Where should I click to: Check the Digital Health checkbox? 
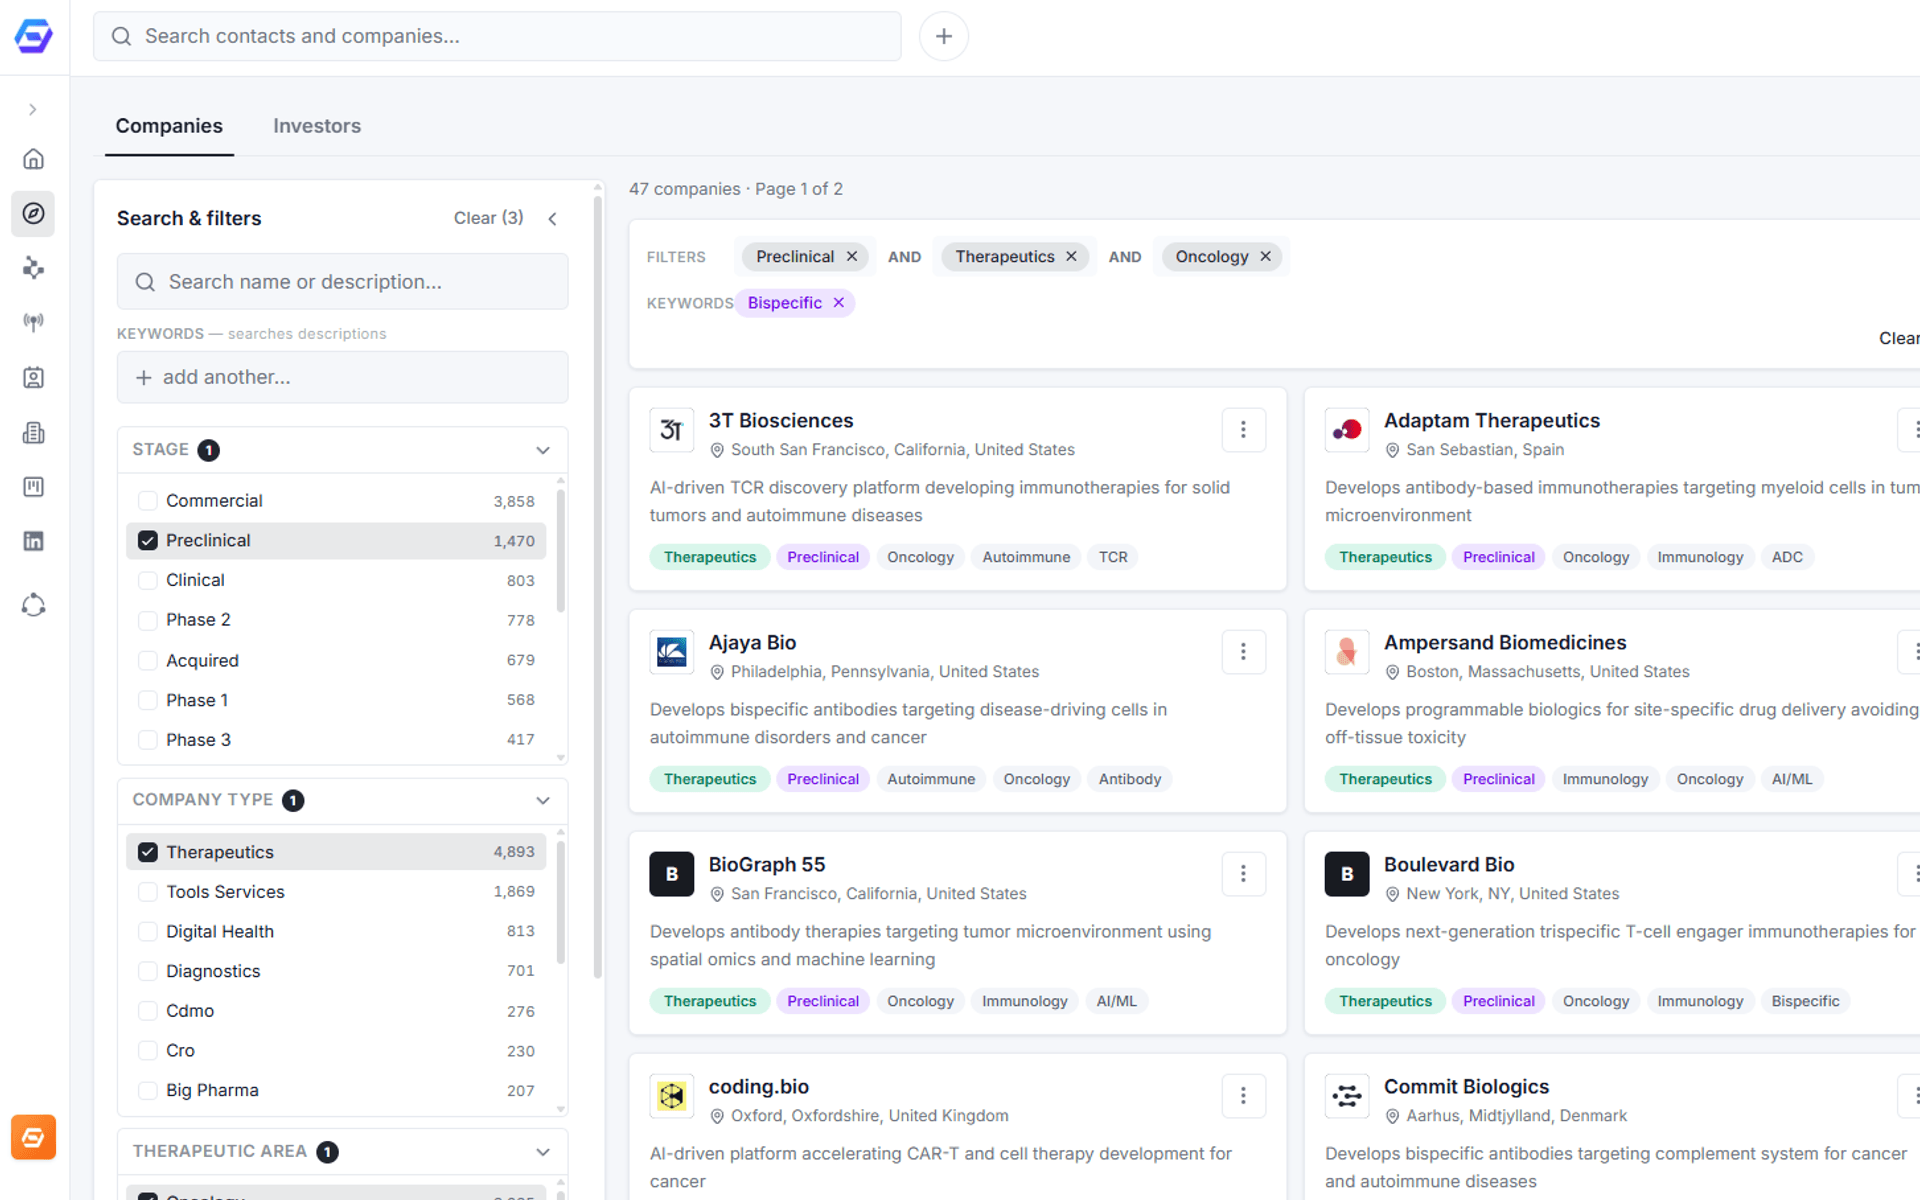[x=147, y=931]
